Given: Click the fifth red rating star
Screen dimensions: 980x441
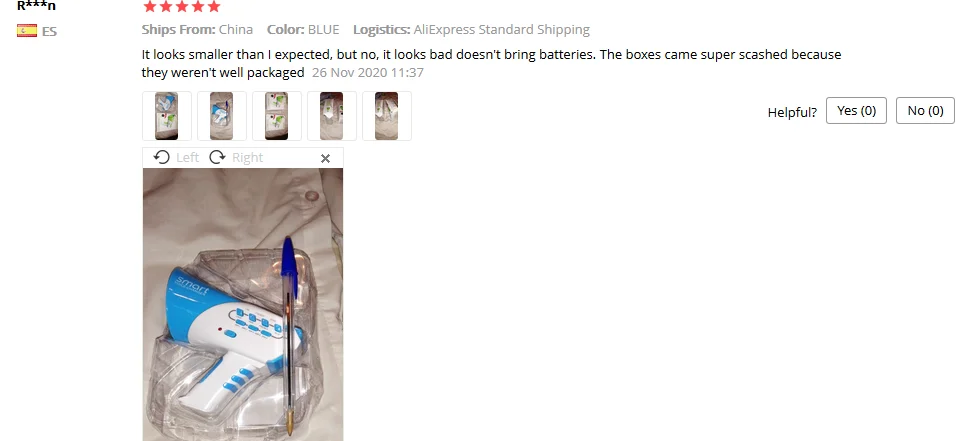Looking at the screenshot, I should (x=214, y=6).
